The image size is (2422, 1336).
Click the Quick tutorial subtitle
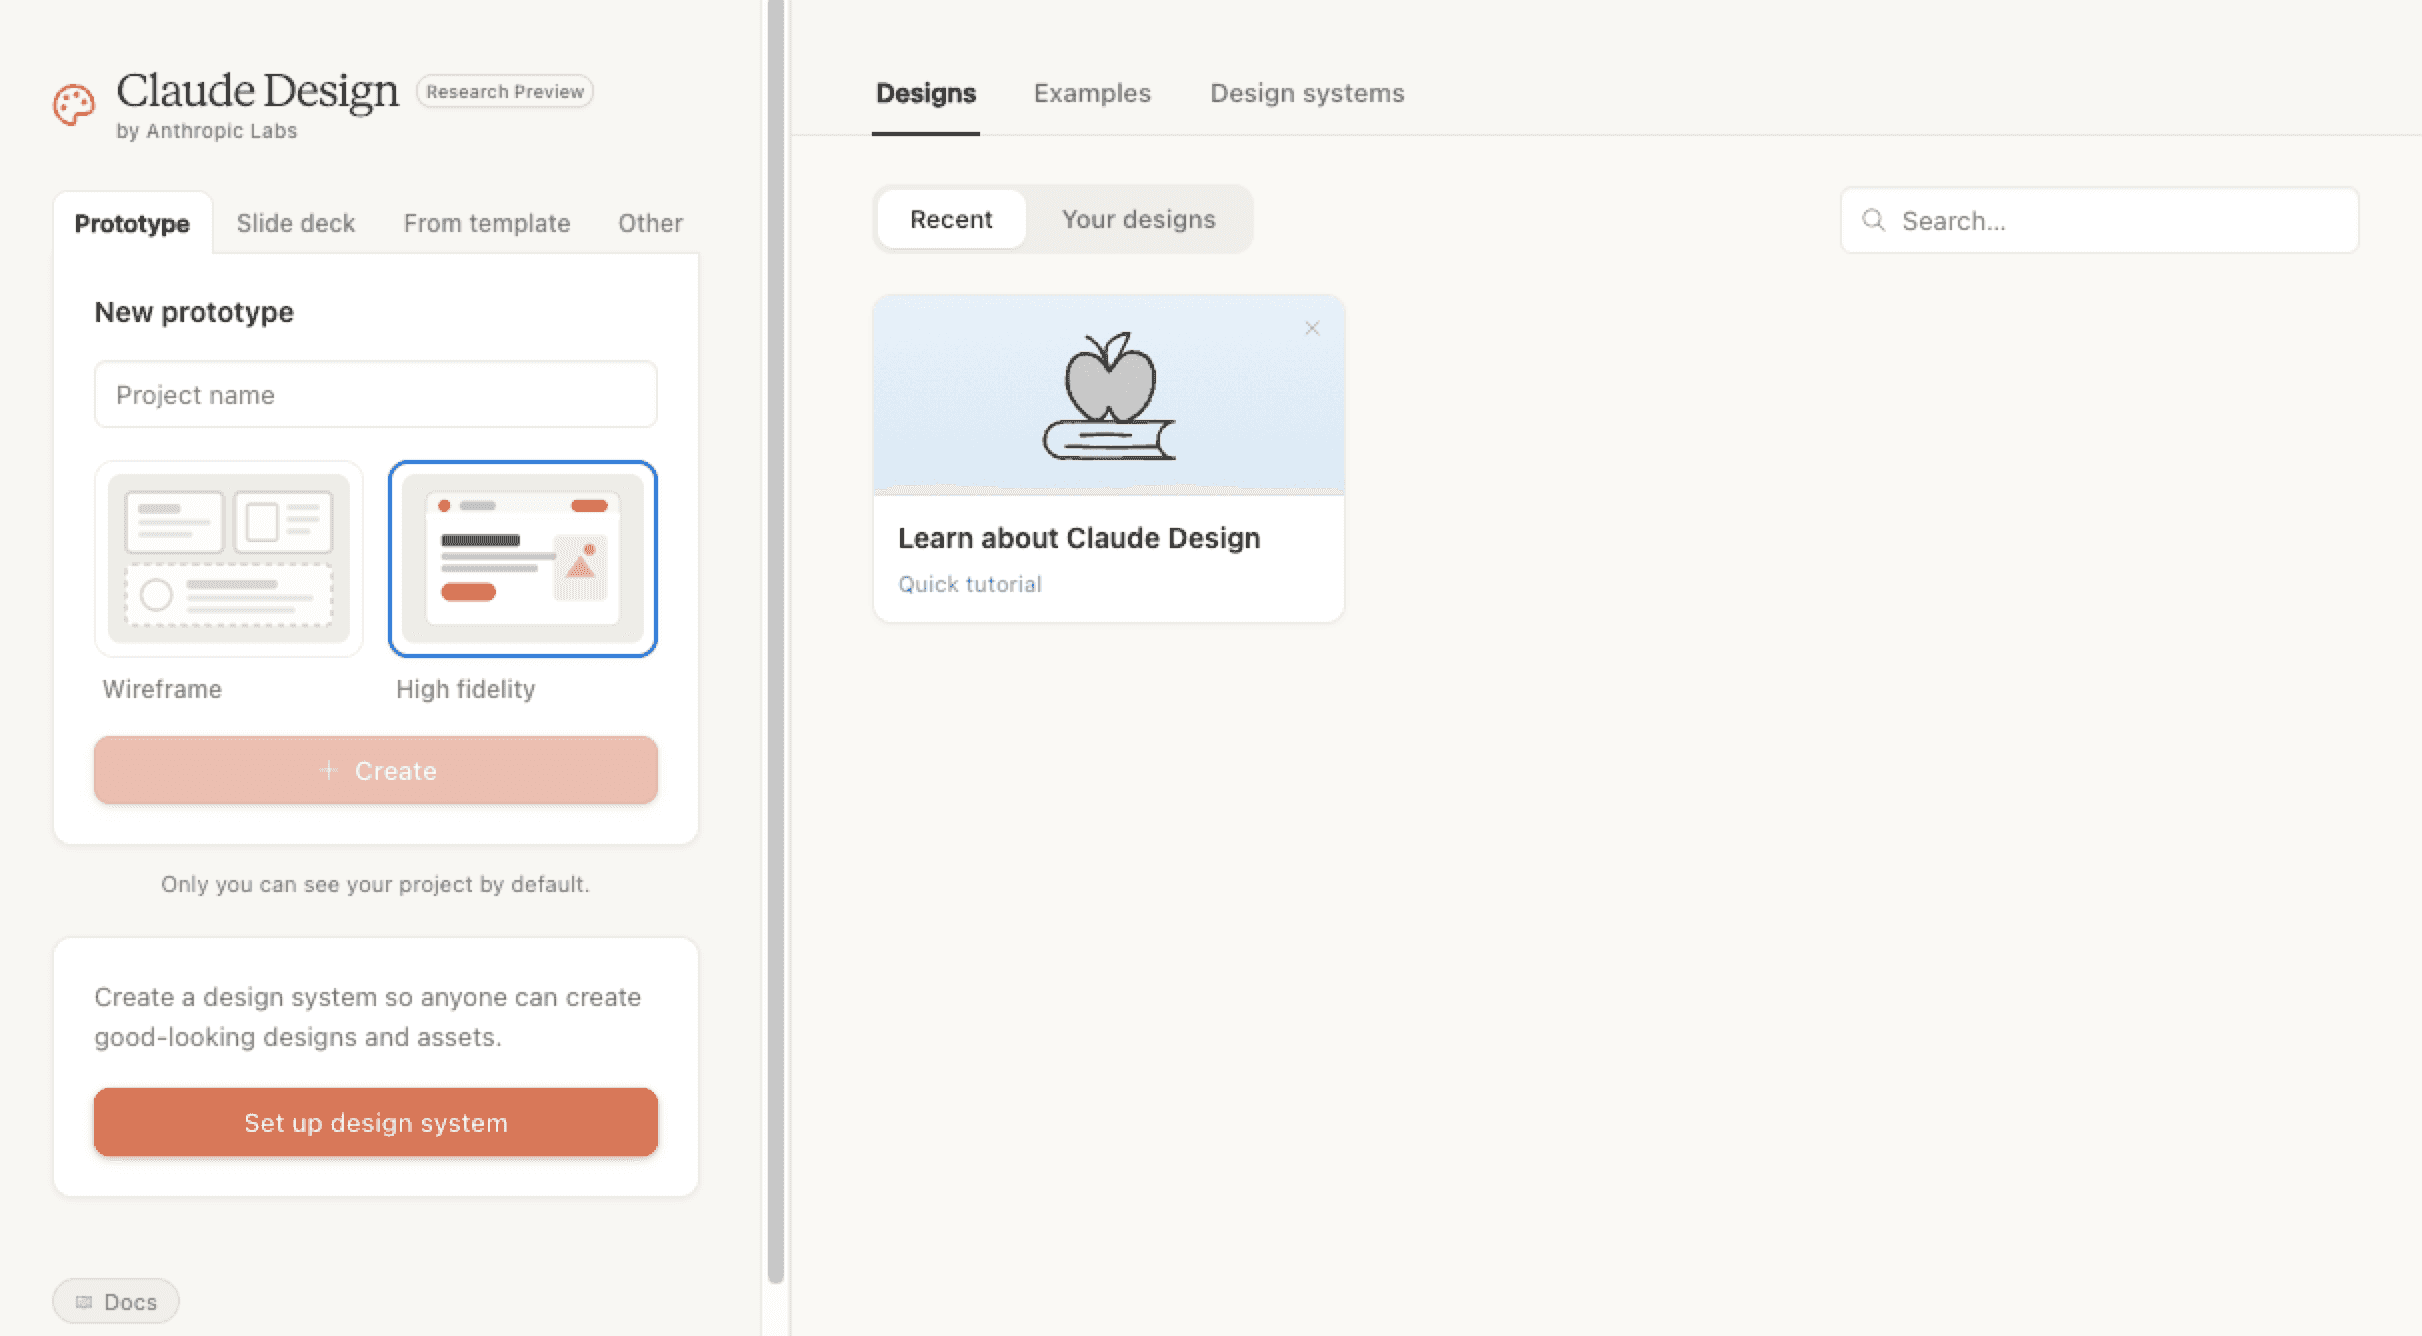[970, 584]
